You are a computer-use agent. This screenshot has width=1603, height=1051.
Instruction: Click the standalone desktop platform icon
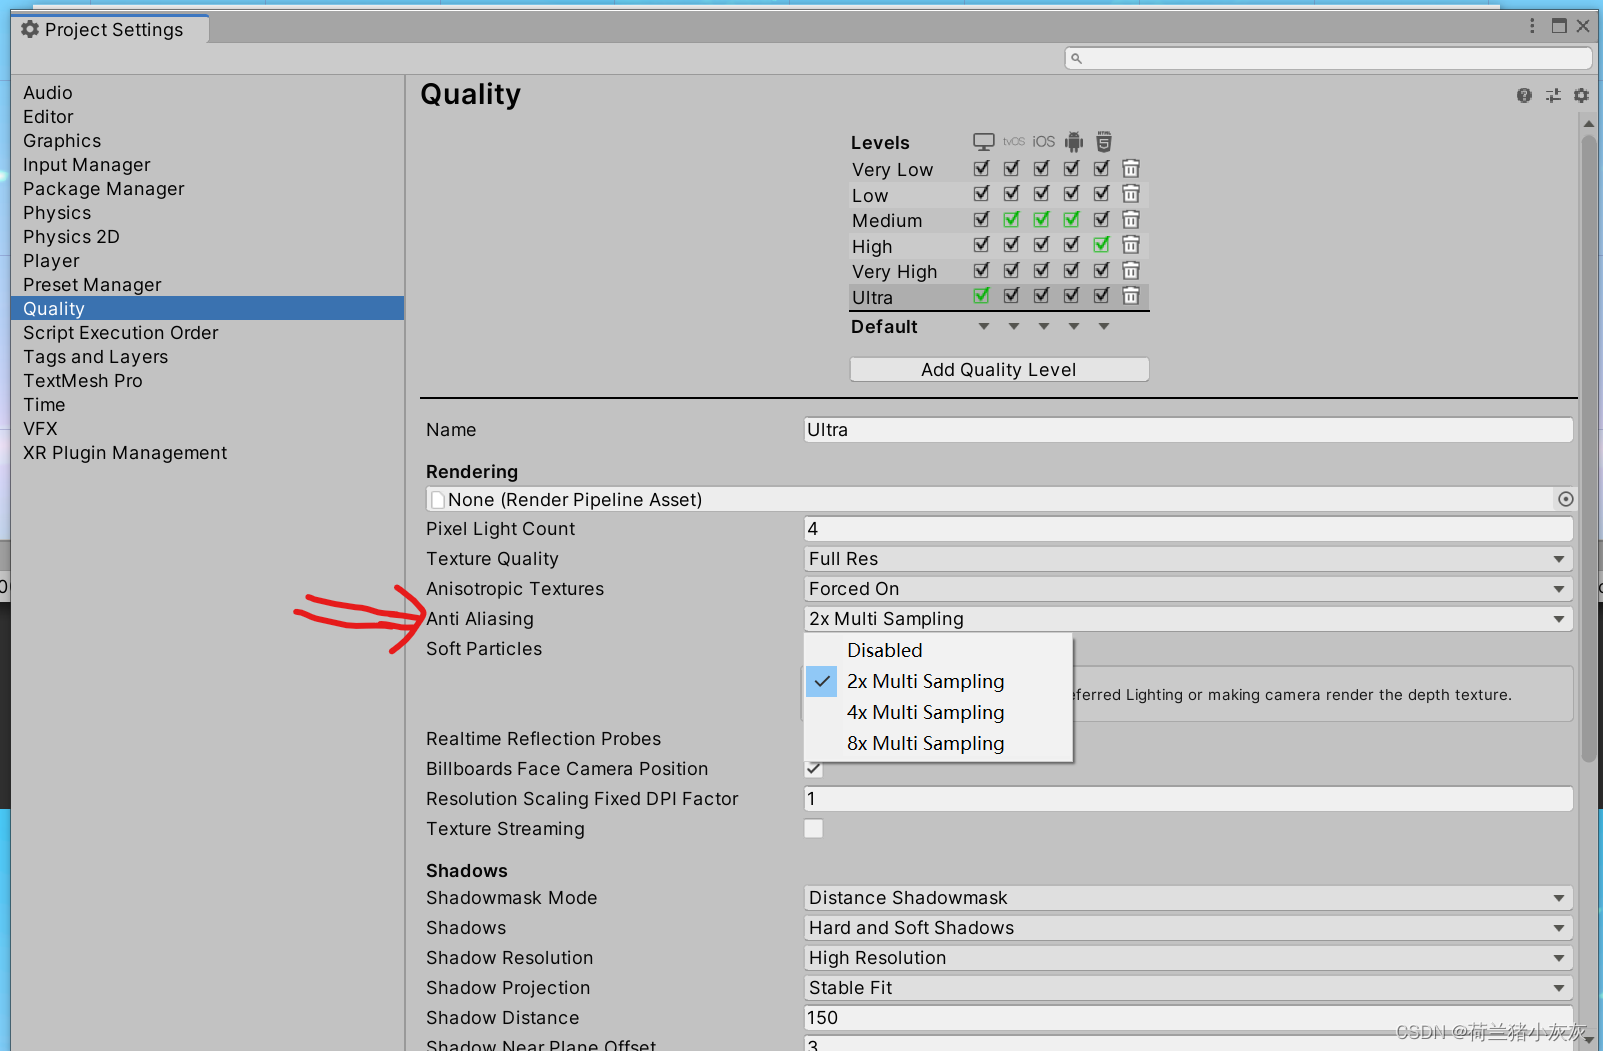pyautogui.click(x=983, y=142)
